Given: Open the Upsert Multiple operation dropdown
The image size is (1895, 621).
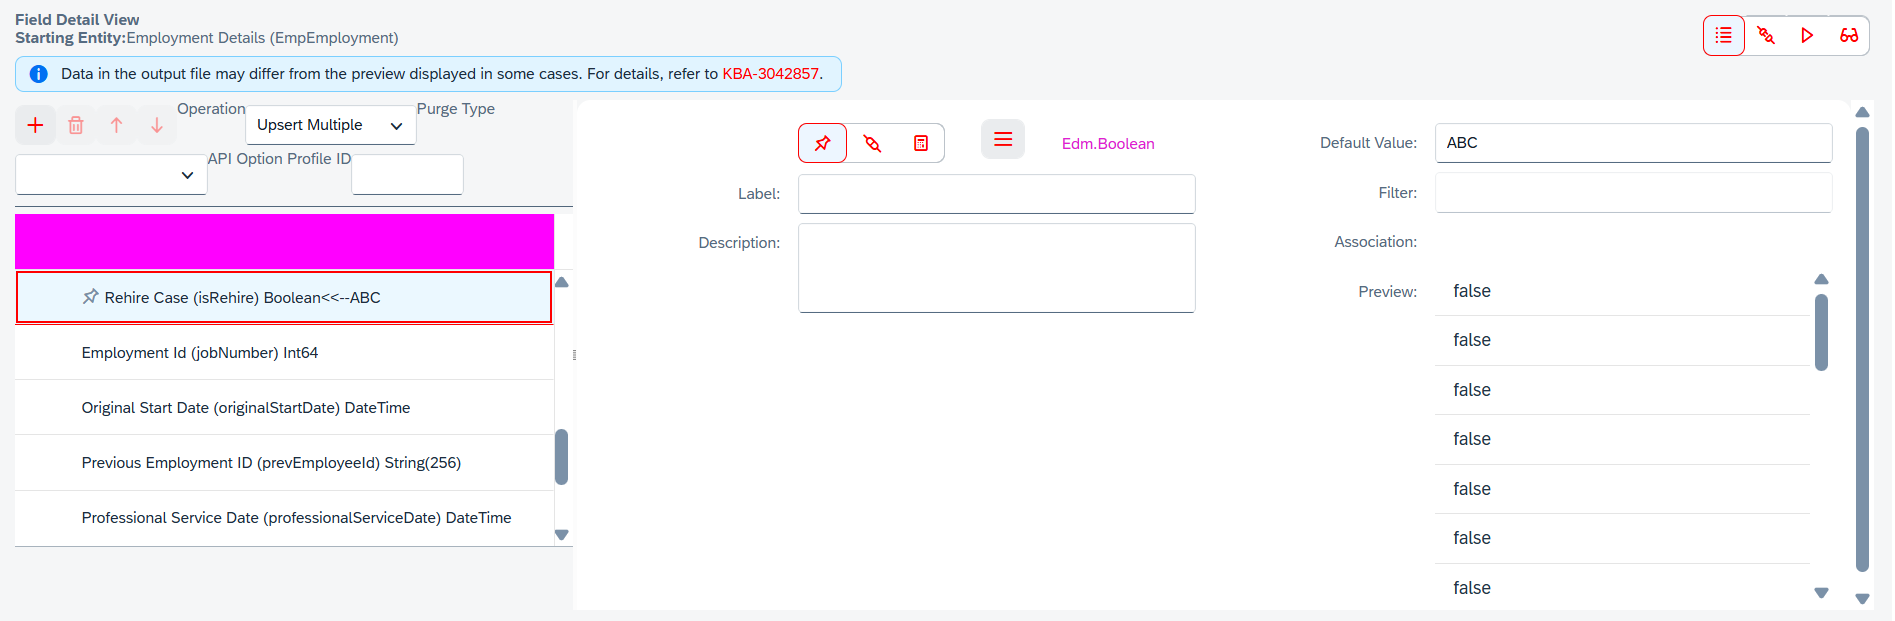Looking at the screenshot, I should tap(331, 125).
